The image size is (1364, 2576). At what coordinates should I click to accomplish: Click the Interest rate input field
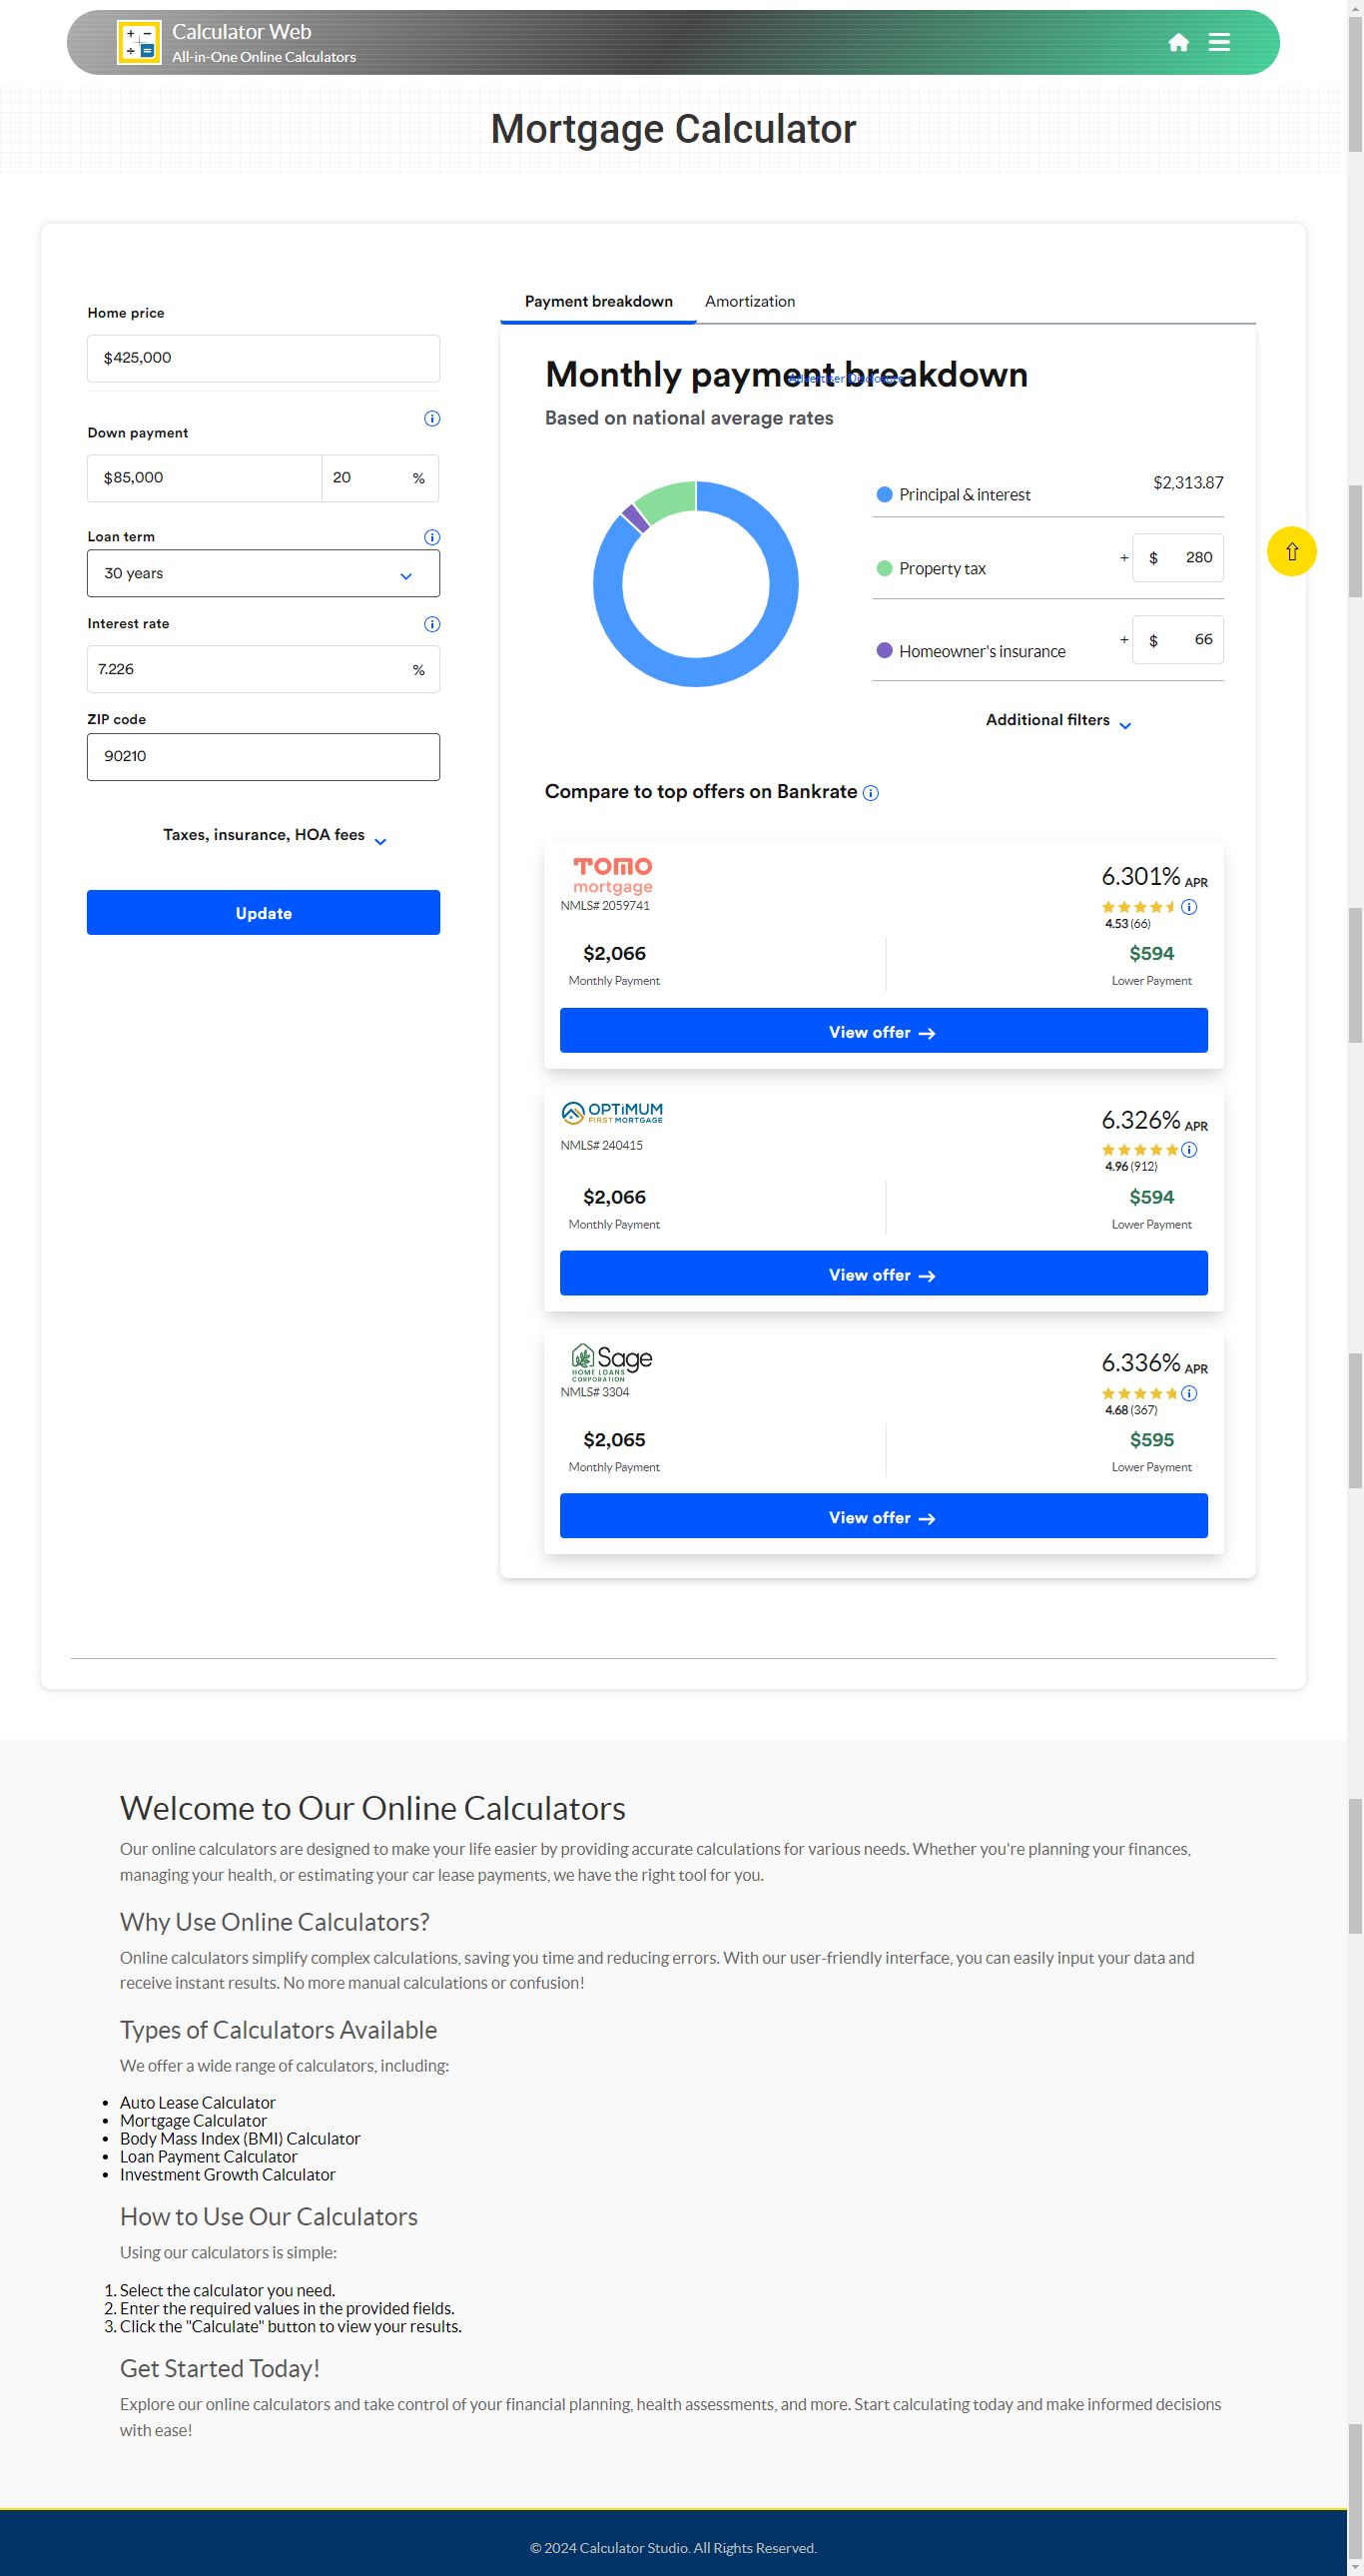(x=263, y=669)
